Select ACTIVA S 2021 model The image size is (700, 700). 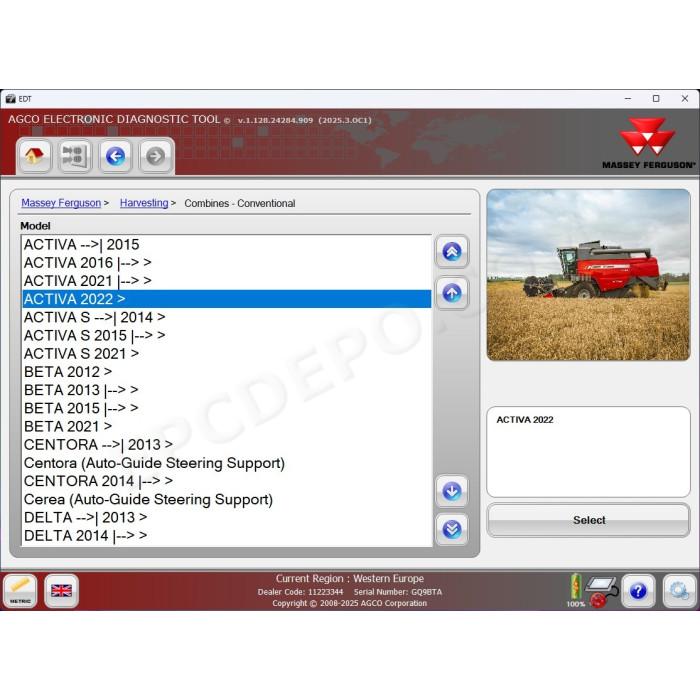coord(227,354)
